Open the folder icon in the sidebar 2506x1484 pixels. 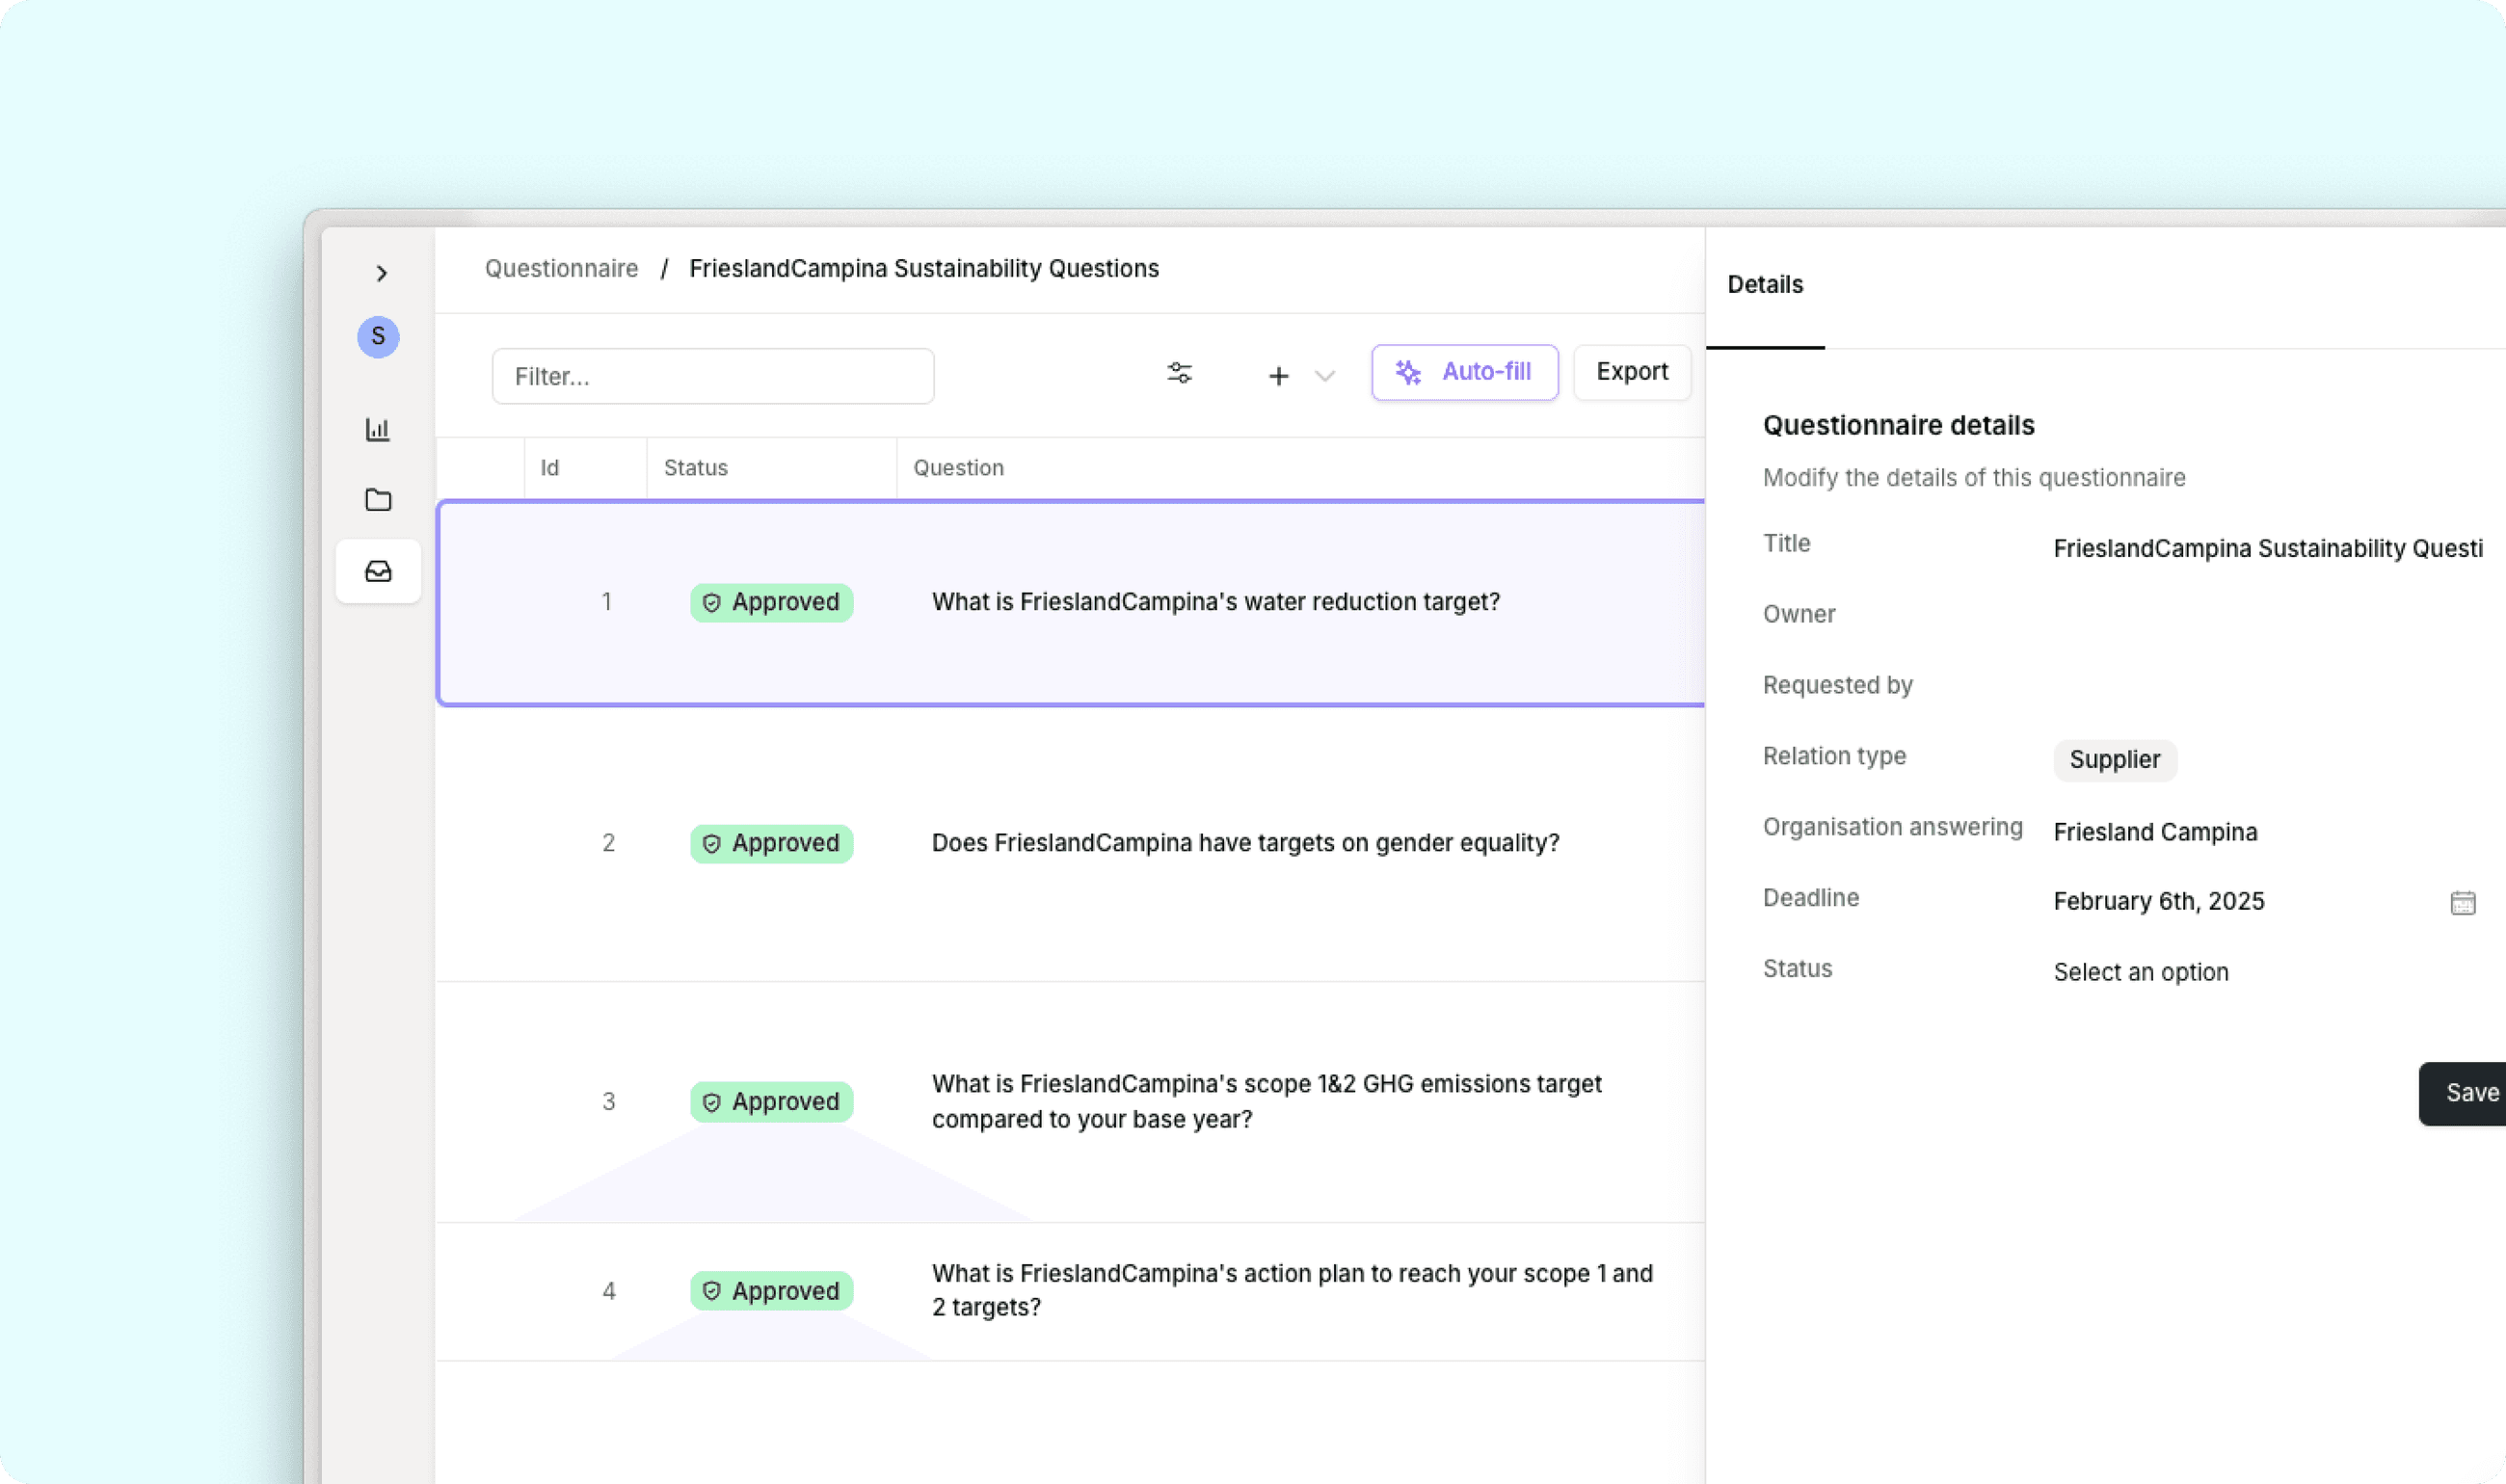378,500
